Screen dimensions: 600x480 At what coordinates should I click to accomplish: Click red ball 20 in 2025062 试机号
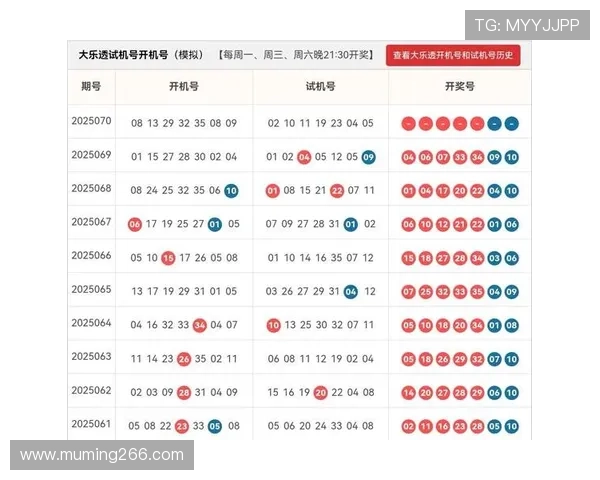pos(321,393)
